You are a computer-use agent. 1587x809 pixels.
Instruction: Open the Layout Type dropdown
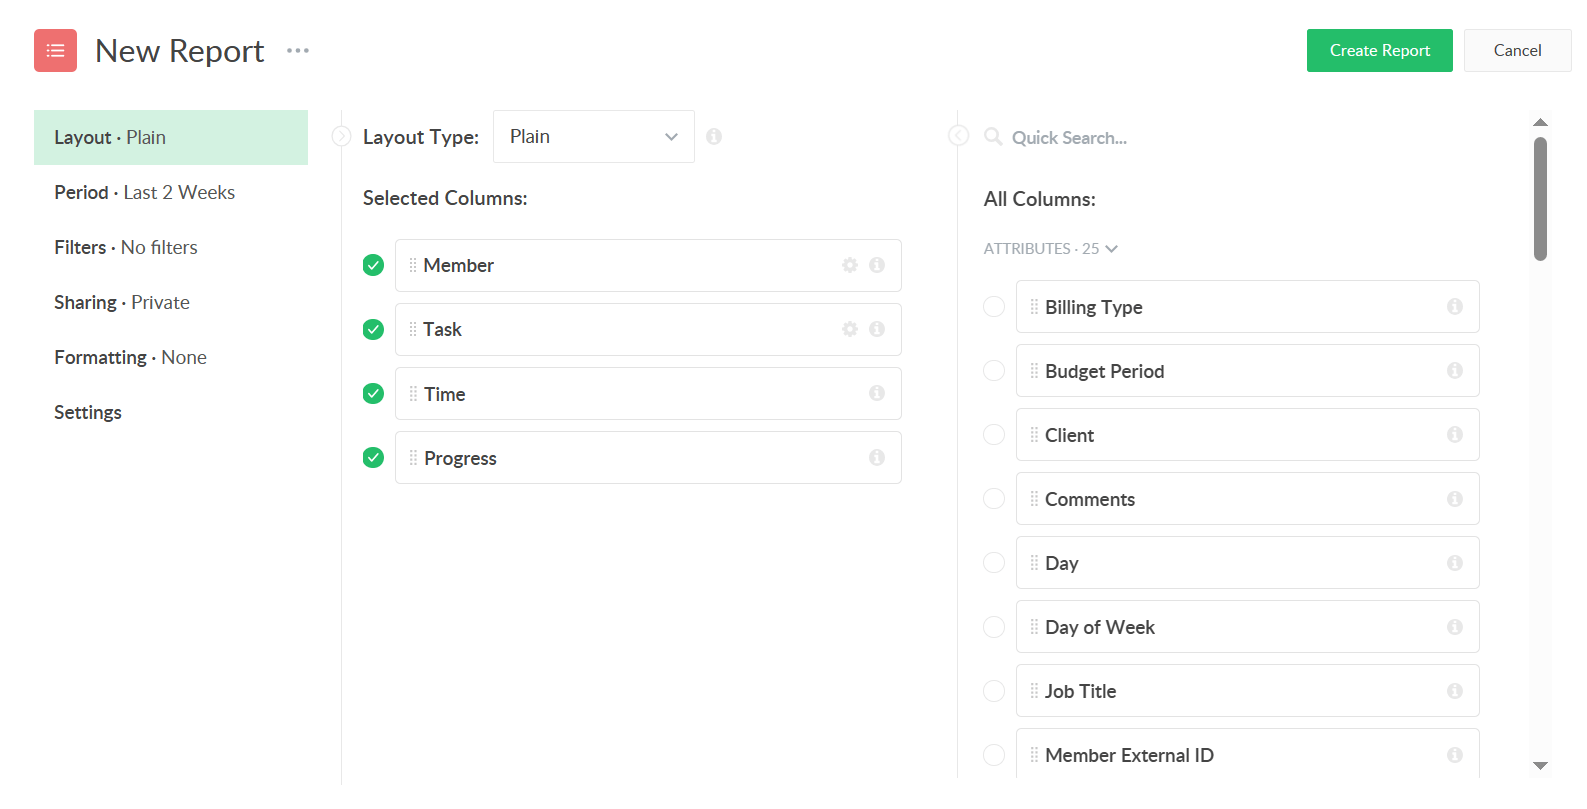[x=594, y=136]
